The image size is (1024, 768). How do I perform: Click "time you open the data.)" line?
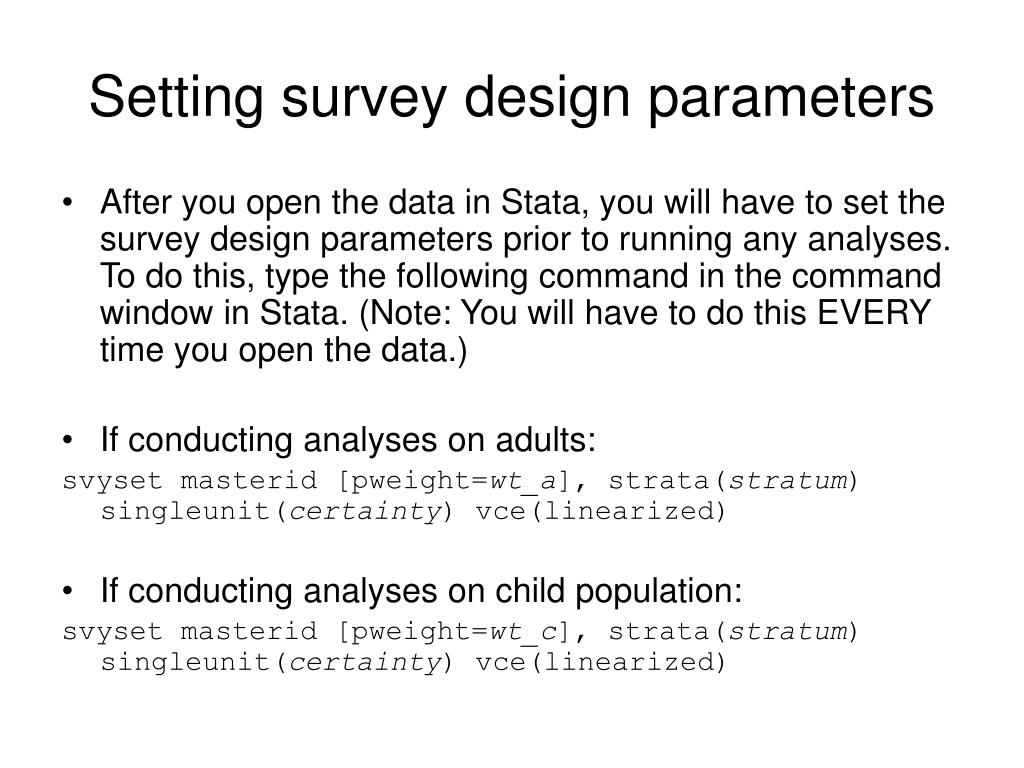[283, 350]
